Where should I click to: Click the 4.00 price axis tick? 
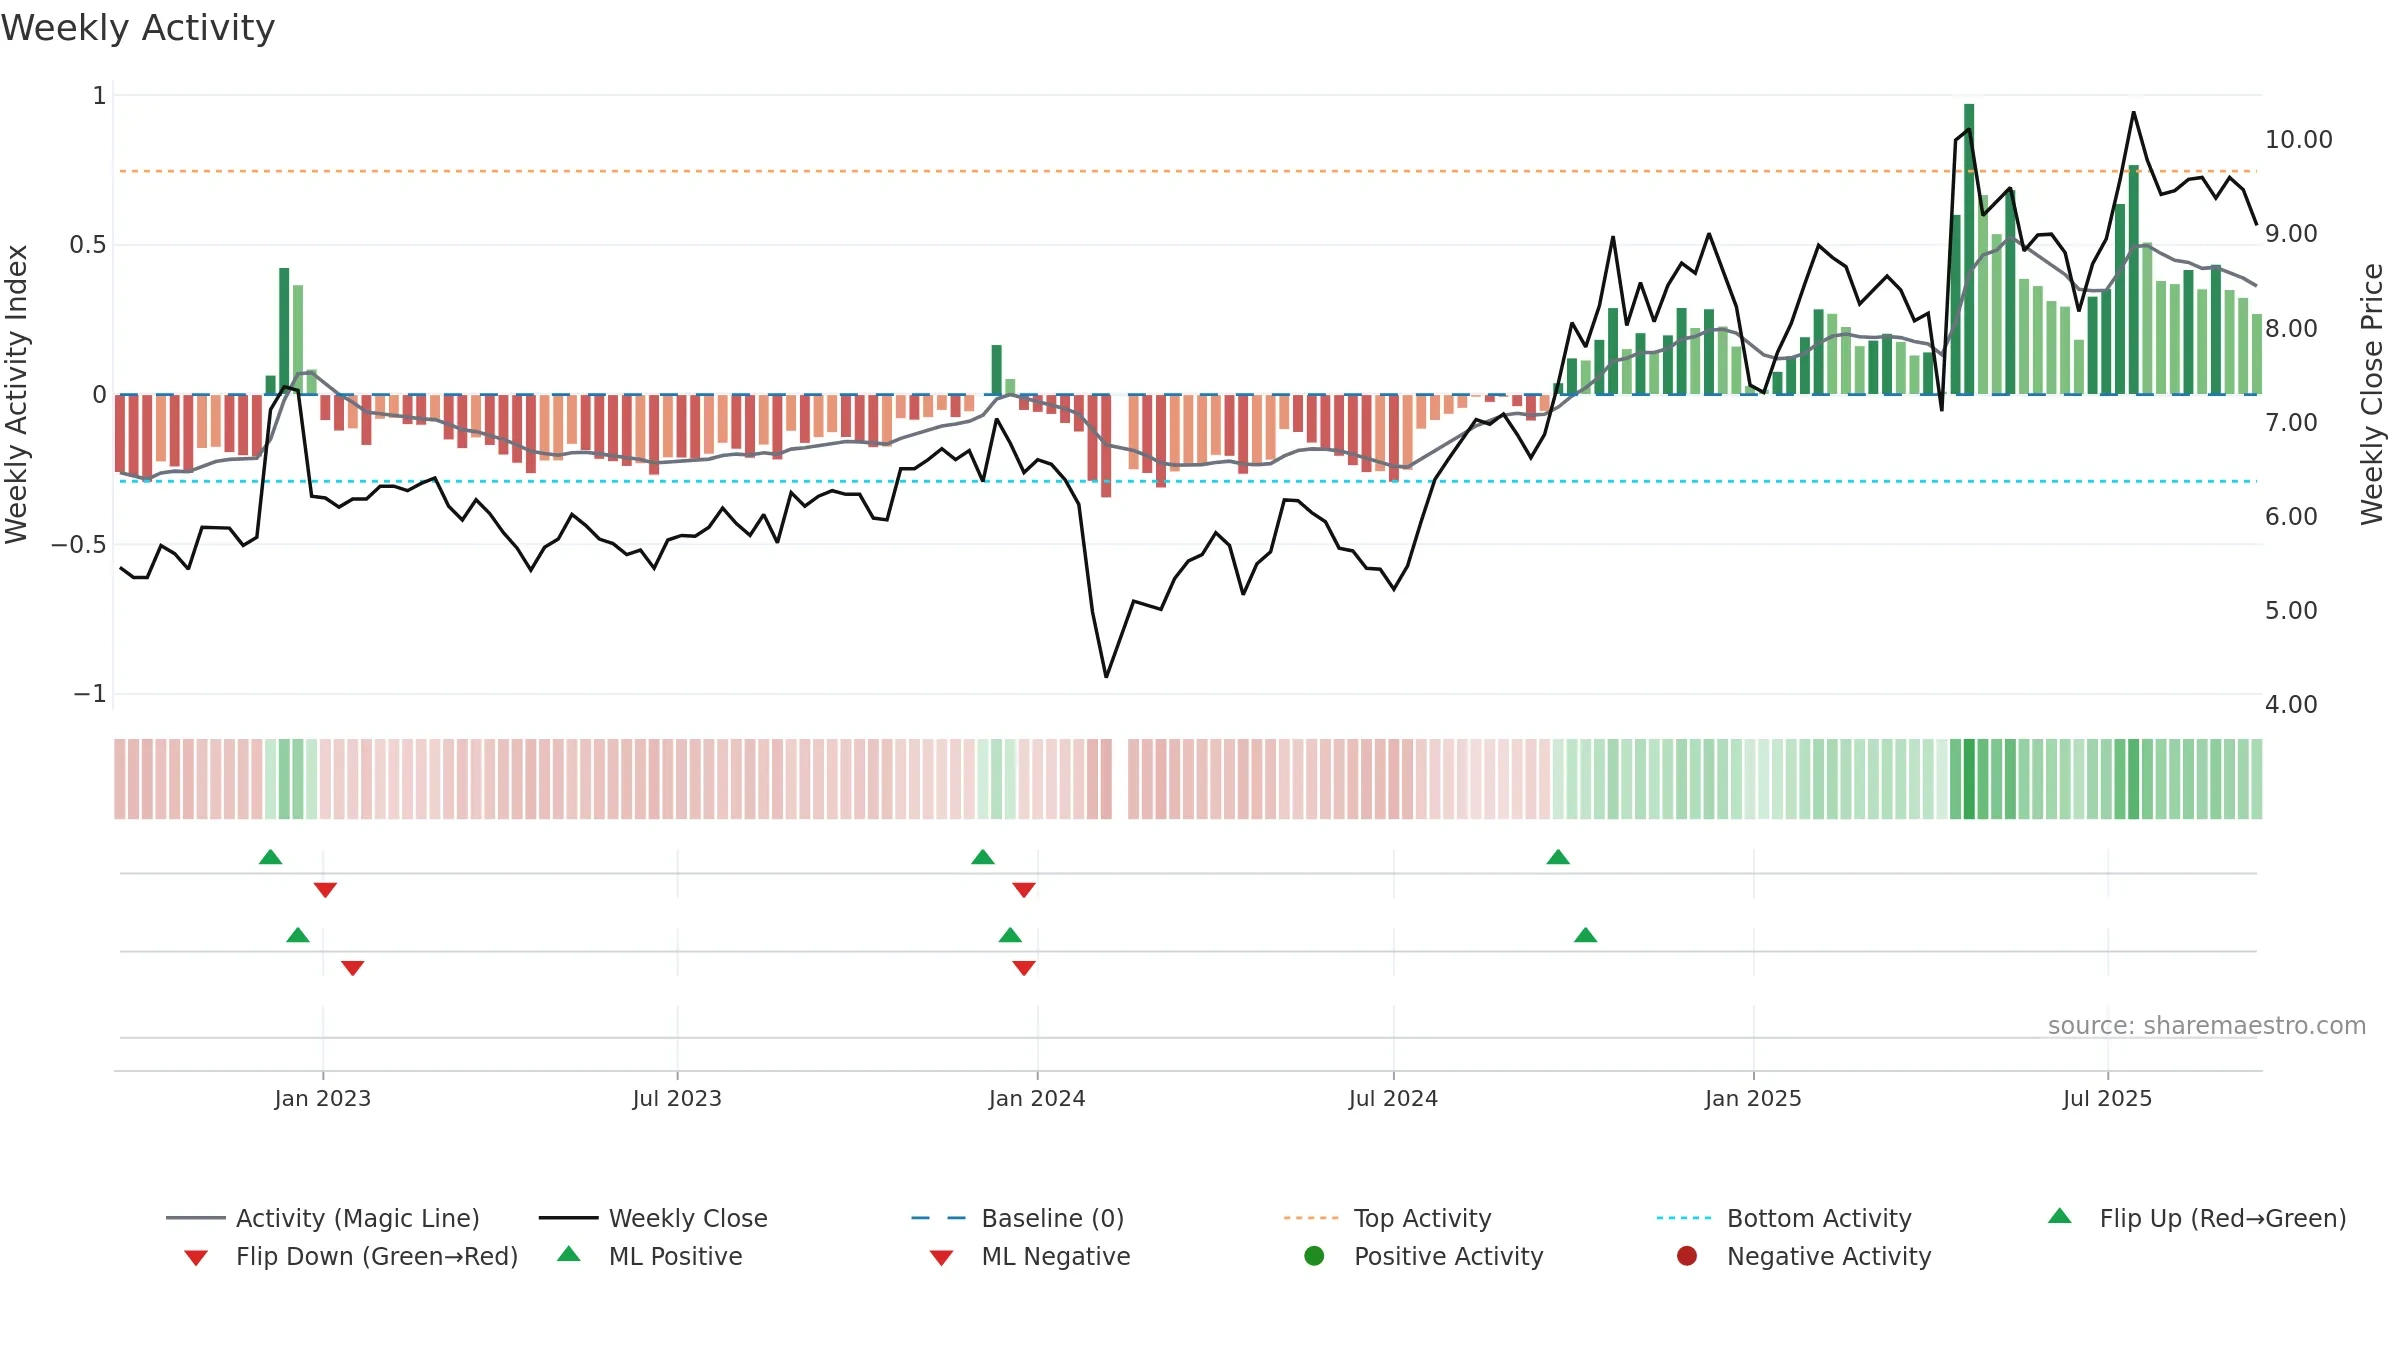pos(2291,705)
